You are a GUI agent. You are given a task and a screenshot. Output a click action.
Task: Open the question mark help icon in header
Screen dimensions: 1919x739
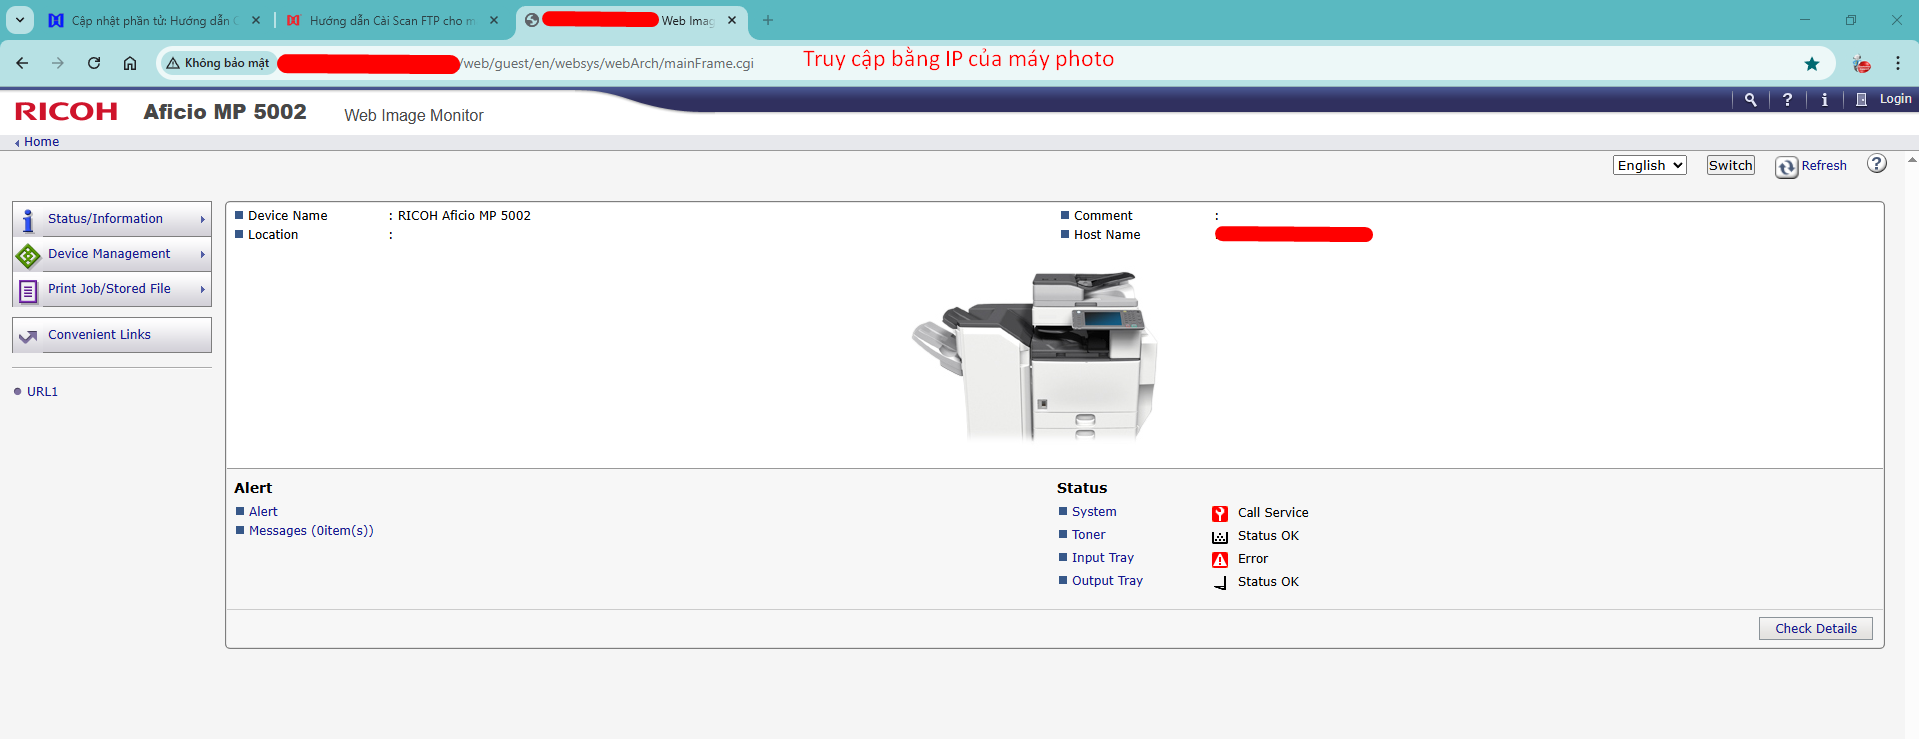(x=1787, y=100)
